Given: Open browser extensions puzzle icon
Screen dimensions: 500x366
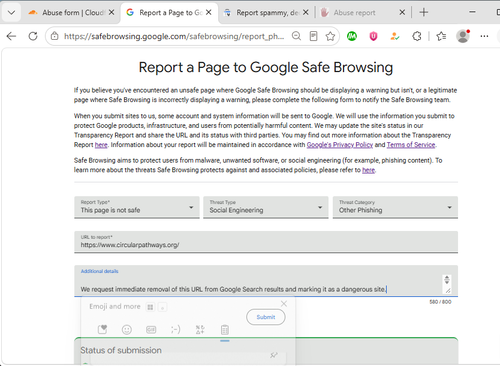Looking at the screenshot, I should [x=417, y=36].
